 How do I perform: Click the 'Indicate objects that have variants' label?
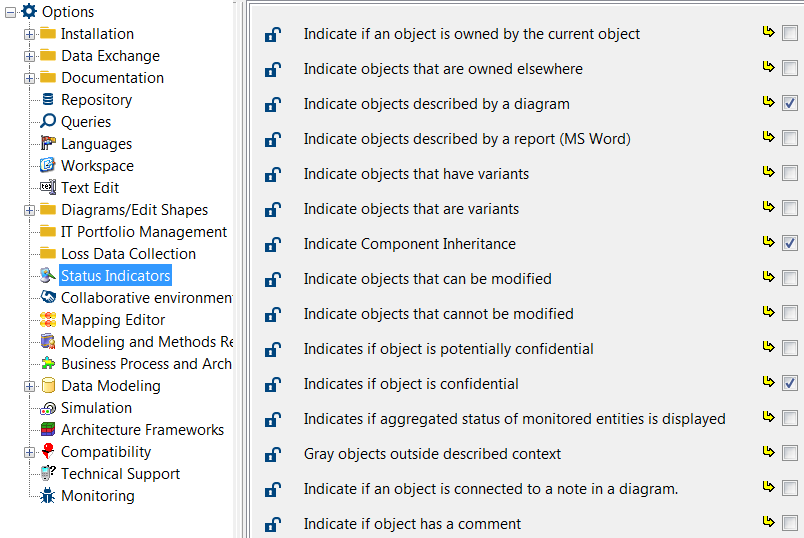(416, 174)
